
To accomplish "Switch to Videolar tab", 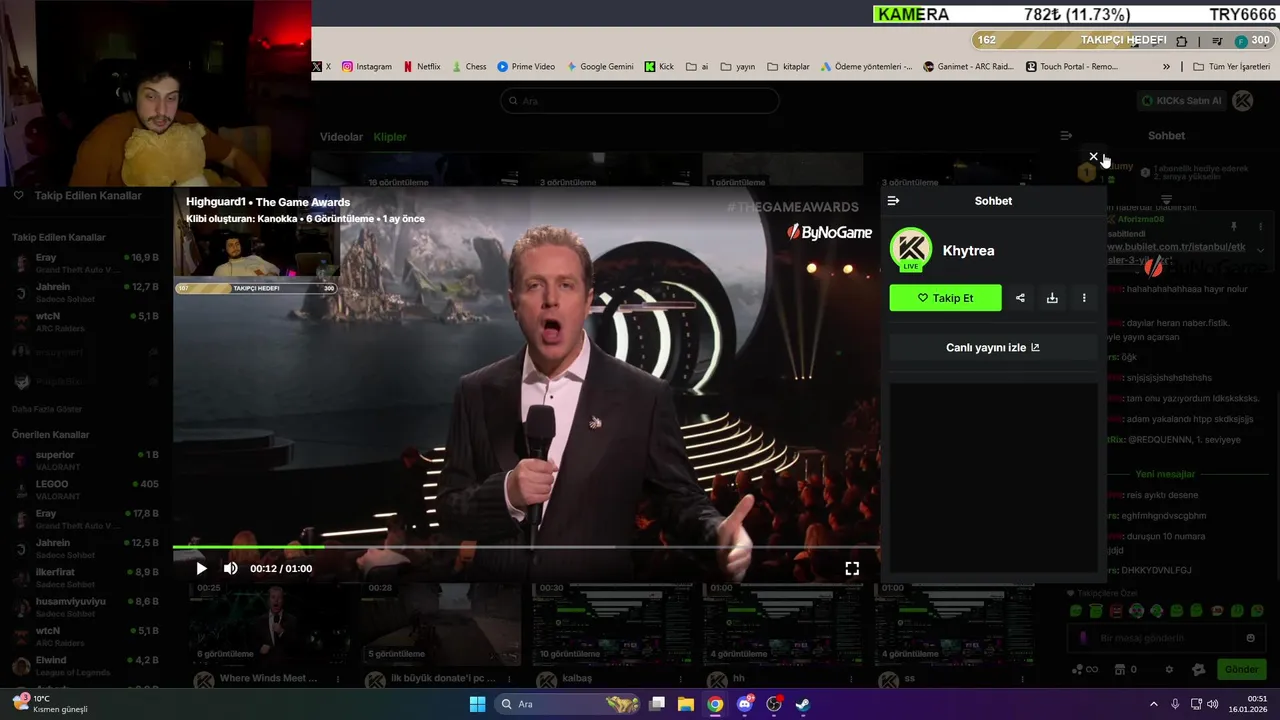I will [x=341, y=137].
